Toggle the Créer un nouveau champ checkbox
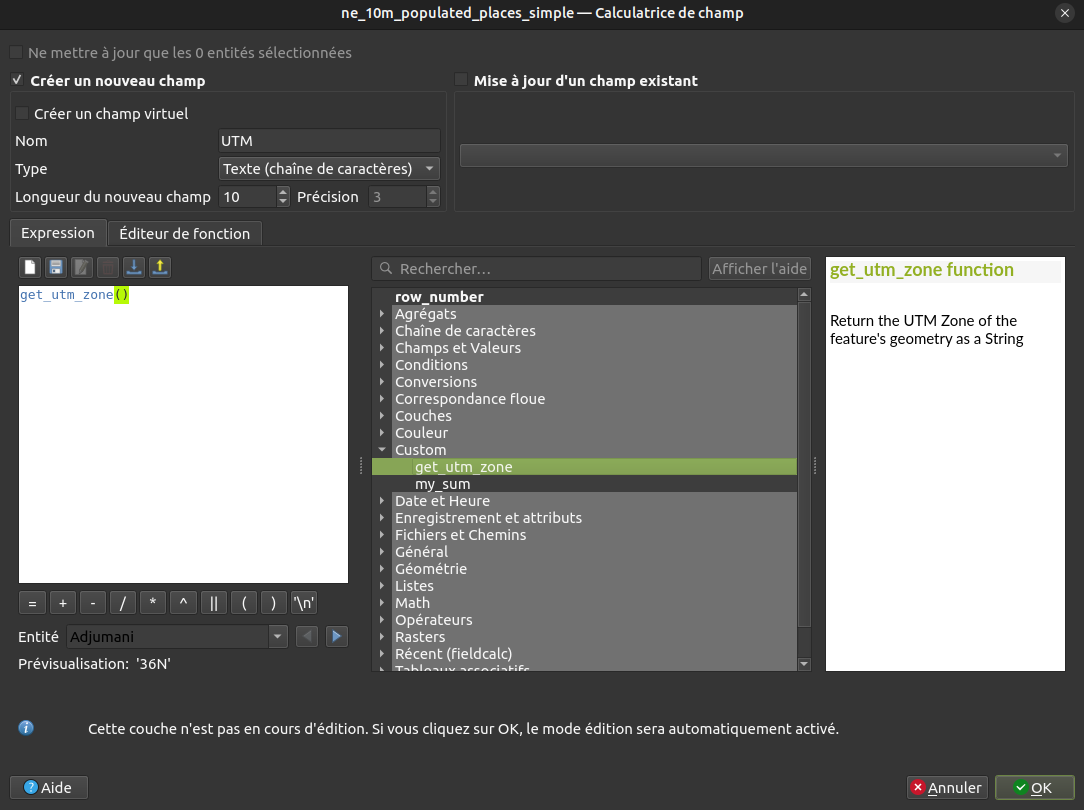 coord(17,80)
